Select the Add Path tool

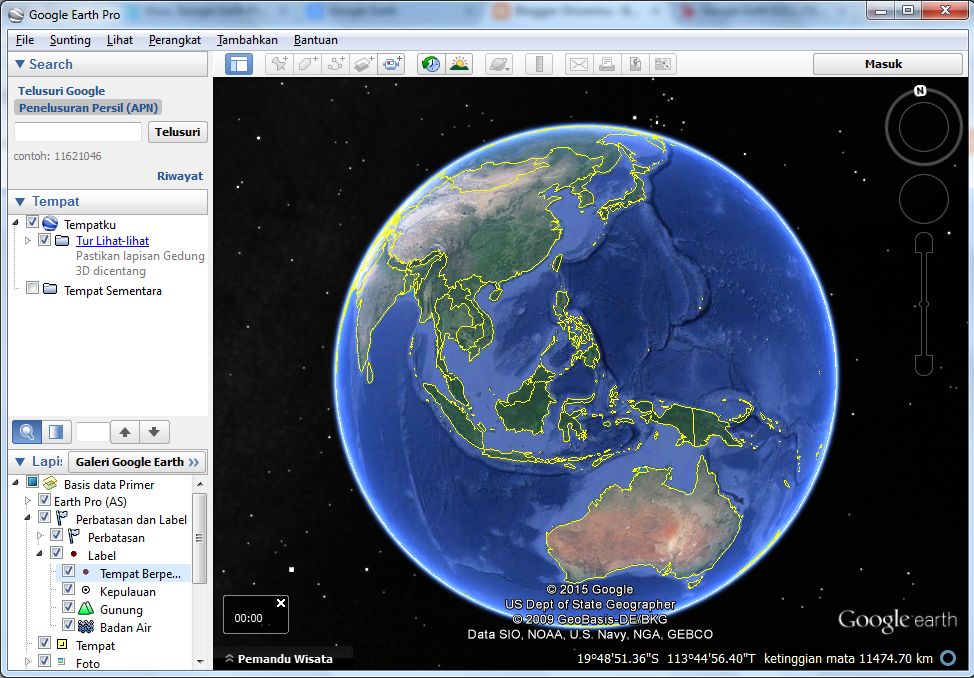pyautogui.click(x=336, y=64)
